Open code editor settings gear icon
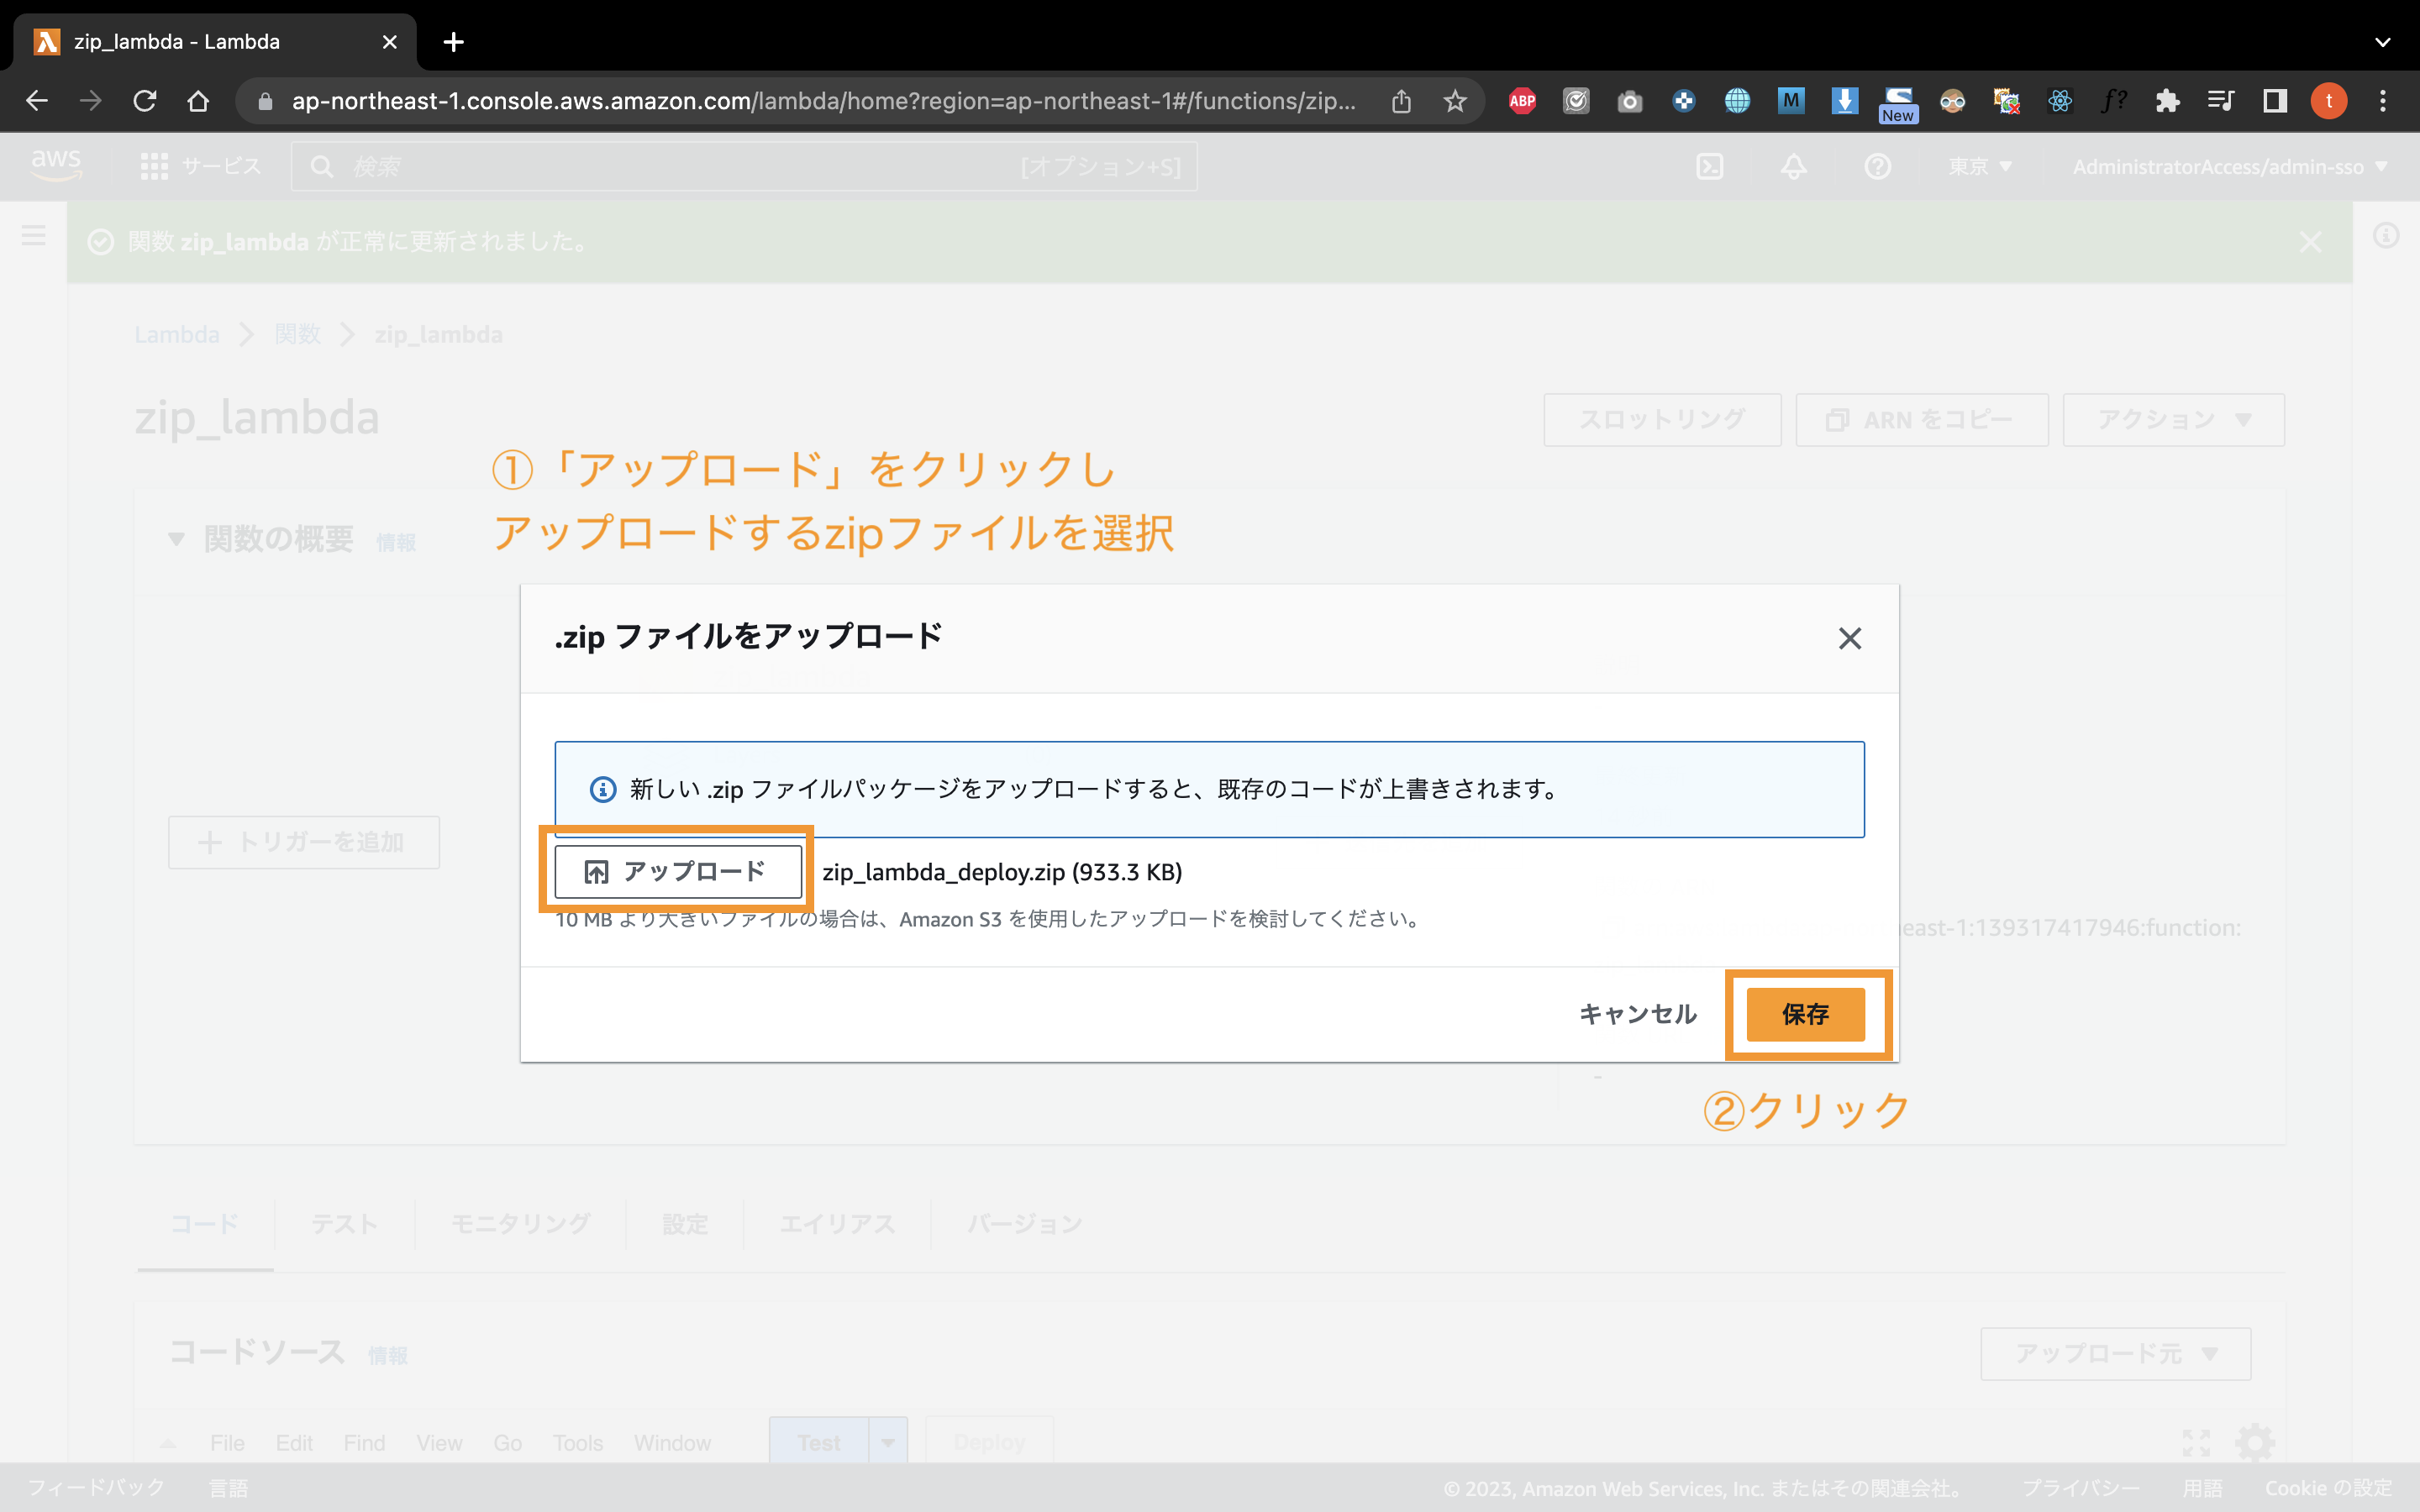The height and width of the screenshot is (1512, 2420). click(2255, 1442)
